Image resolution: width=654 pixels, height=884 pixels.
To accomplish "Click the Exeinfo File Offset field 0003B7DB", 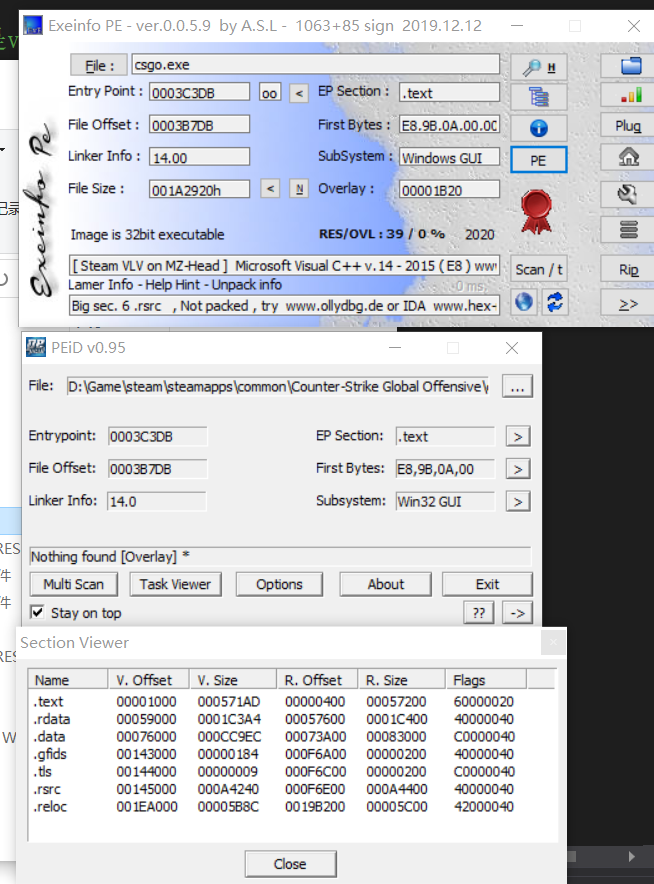I will pyautogui.click(x=199, y=125).
